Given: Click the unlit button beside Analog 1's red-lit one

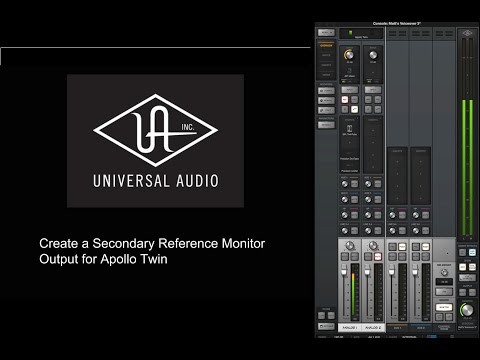Looking at the screenshot, I should point(354,99).
